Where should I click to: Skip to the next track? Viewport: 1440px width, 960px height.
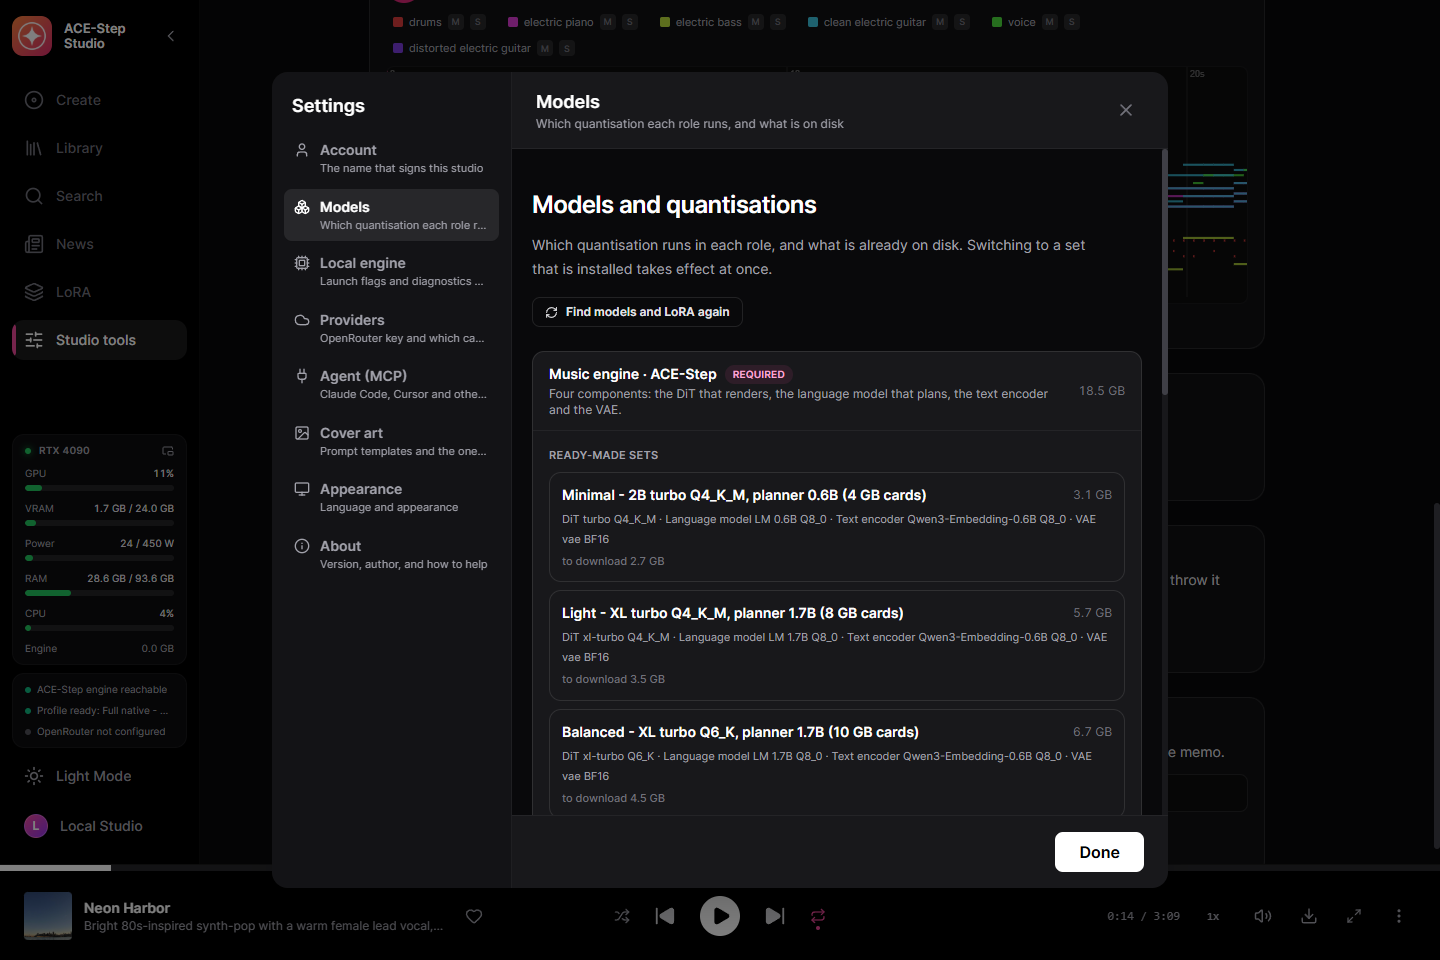775,916
